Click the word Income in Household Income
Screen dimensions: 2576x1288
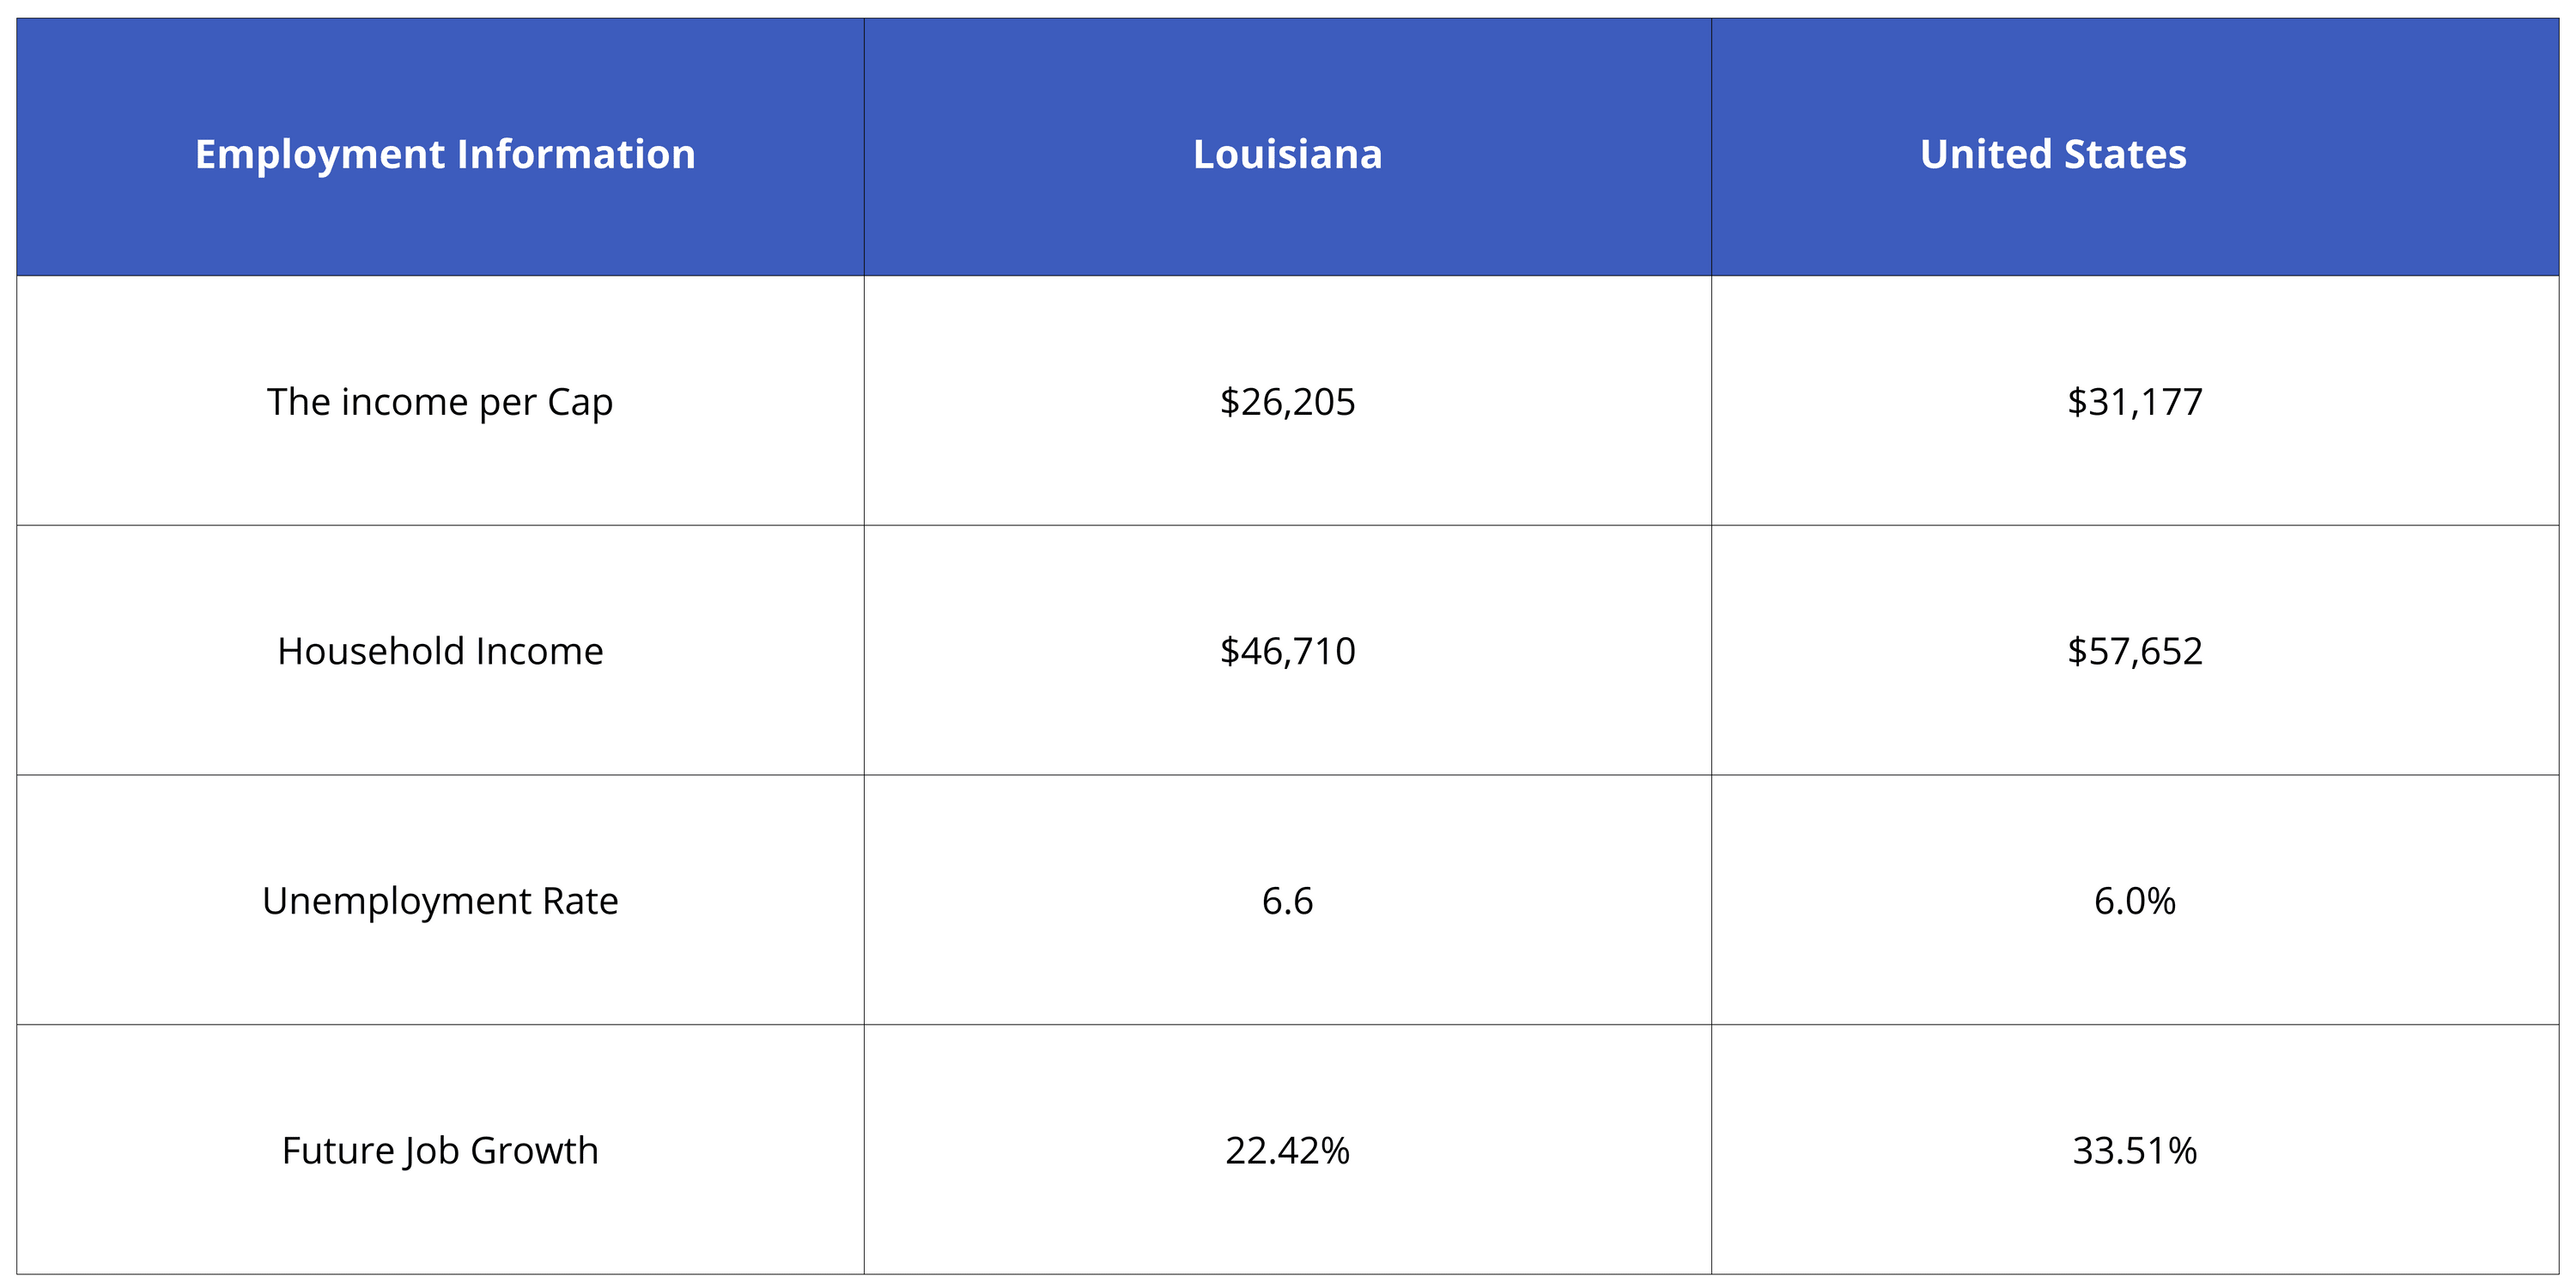539,651
